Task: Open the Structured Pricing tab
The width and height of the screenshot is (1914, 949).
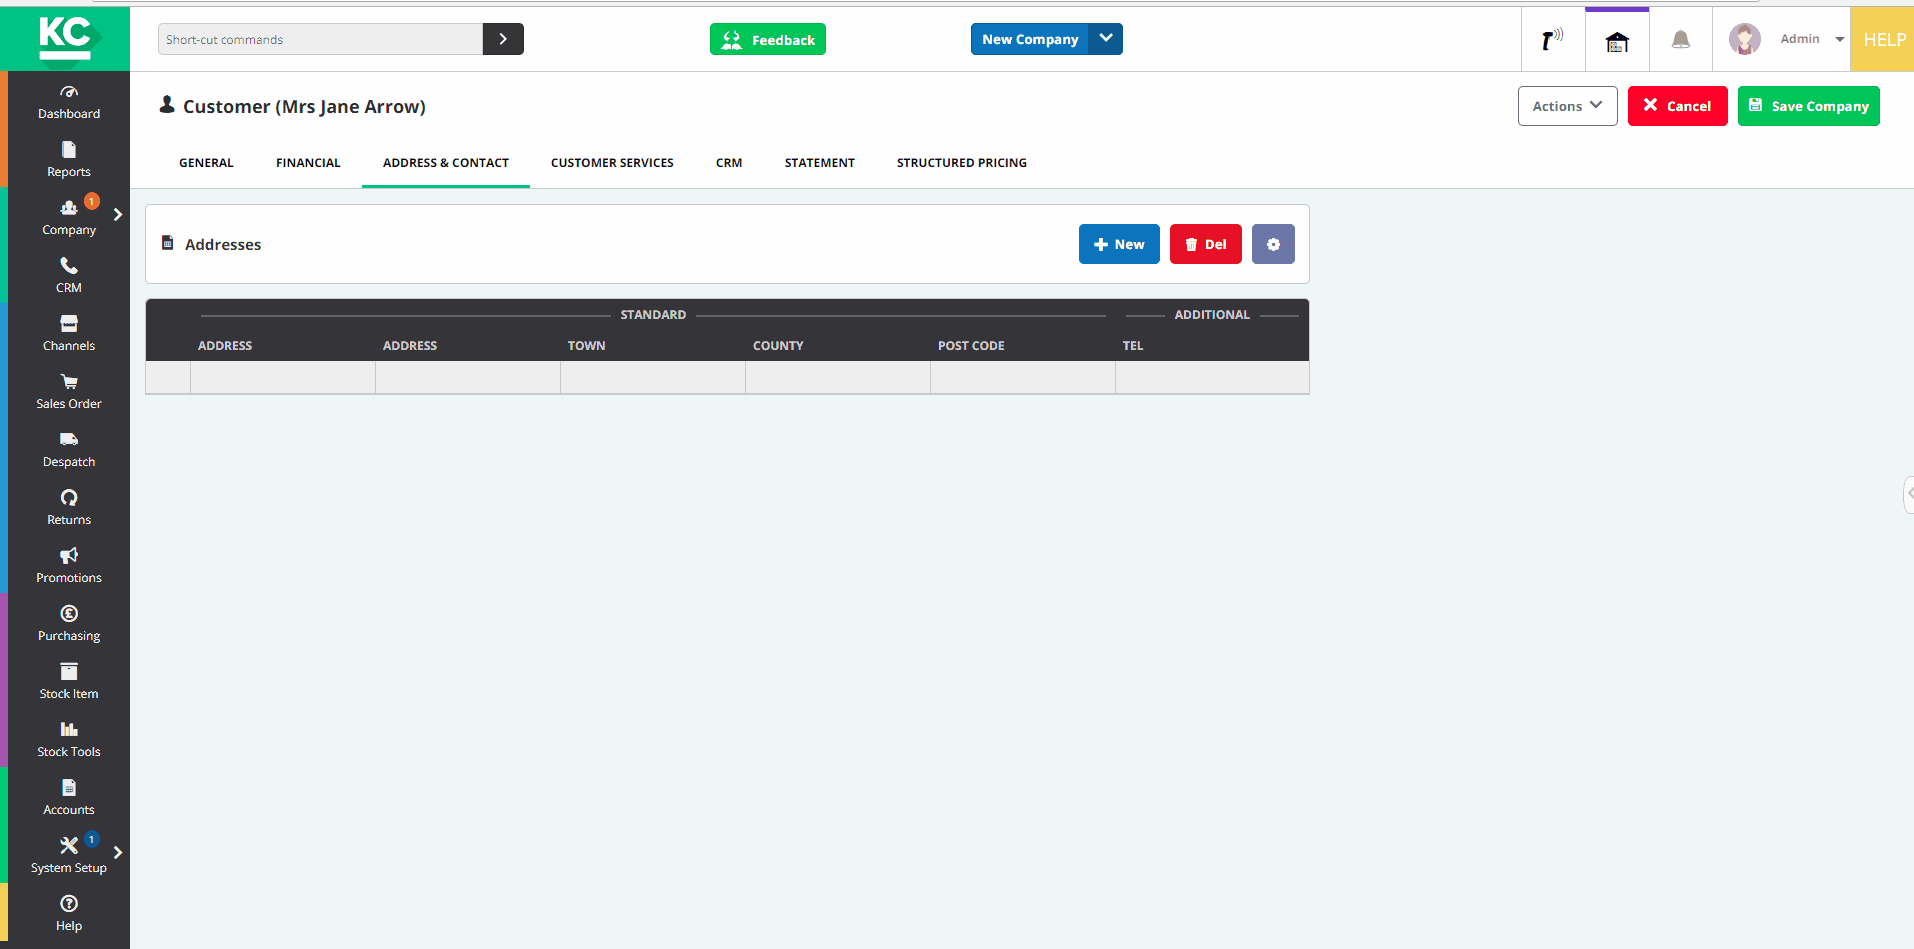Action: [961, 162]
